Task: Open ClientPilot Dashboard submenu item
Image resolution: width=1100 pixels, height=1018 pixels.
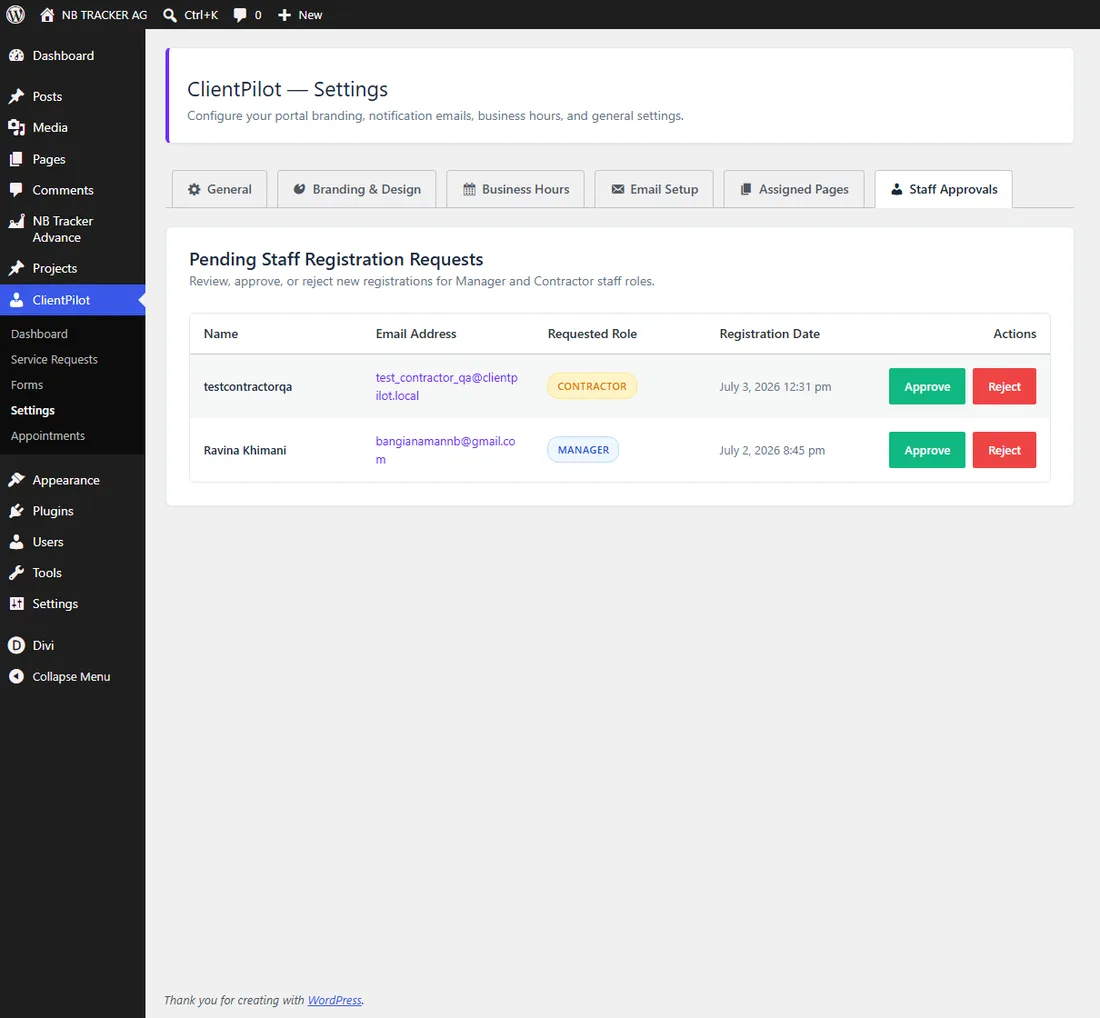Action: [x=39, y=334]
